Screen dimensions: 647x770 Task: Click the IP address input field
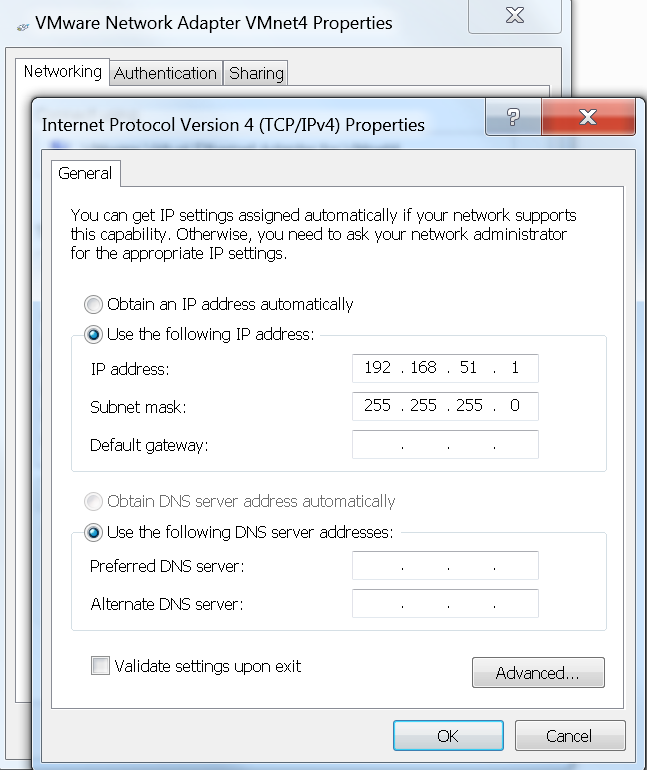point(445,368)
